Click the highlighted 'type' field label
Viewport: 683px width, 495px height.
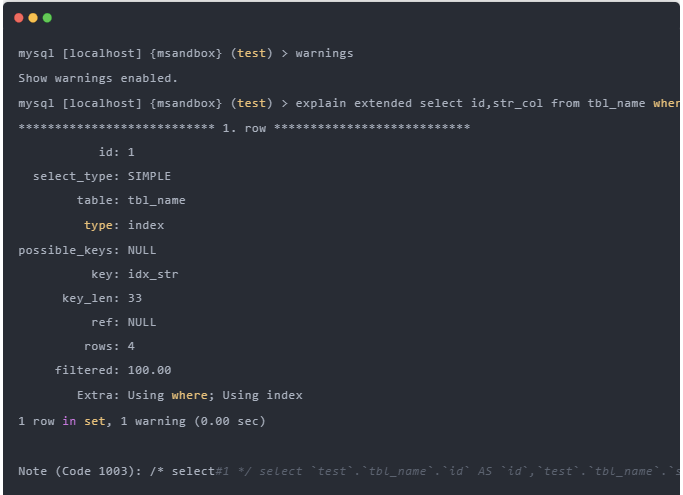(98, 225)
